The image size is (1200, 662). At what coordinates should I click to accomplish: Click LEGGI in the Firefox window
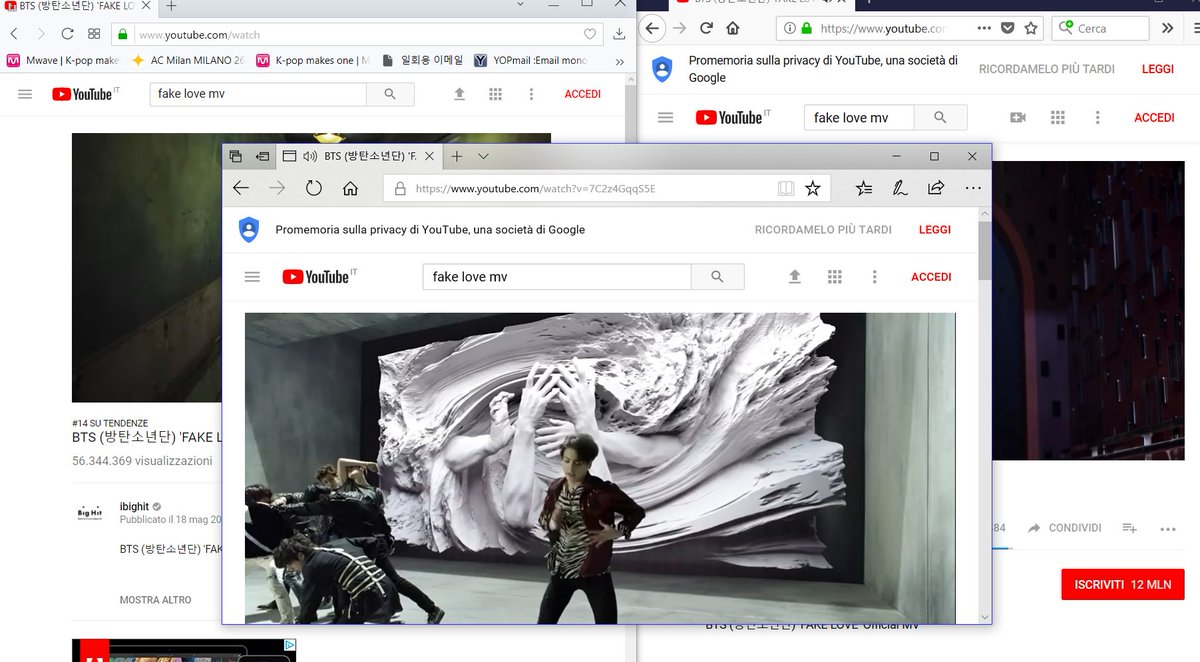point(1158,69)
